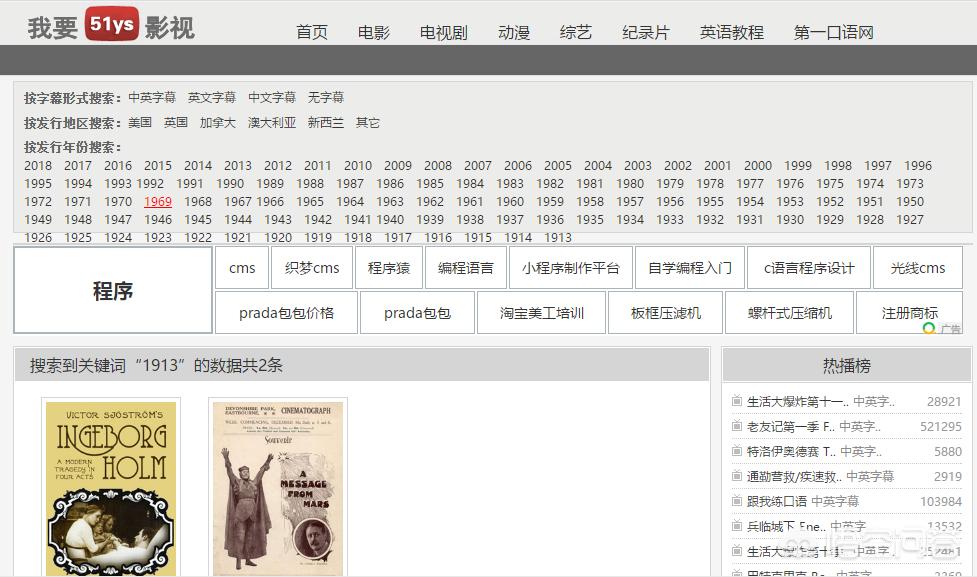Select release year 1995

38,184
